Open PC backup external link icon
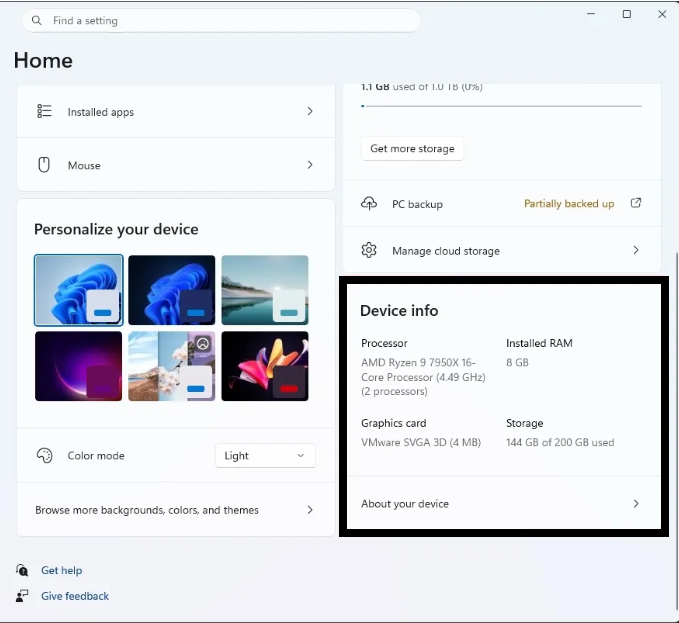This screenshot has height=623, width=679. (x=636, y=203)
